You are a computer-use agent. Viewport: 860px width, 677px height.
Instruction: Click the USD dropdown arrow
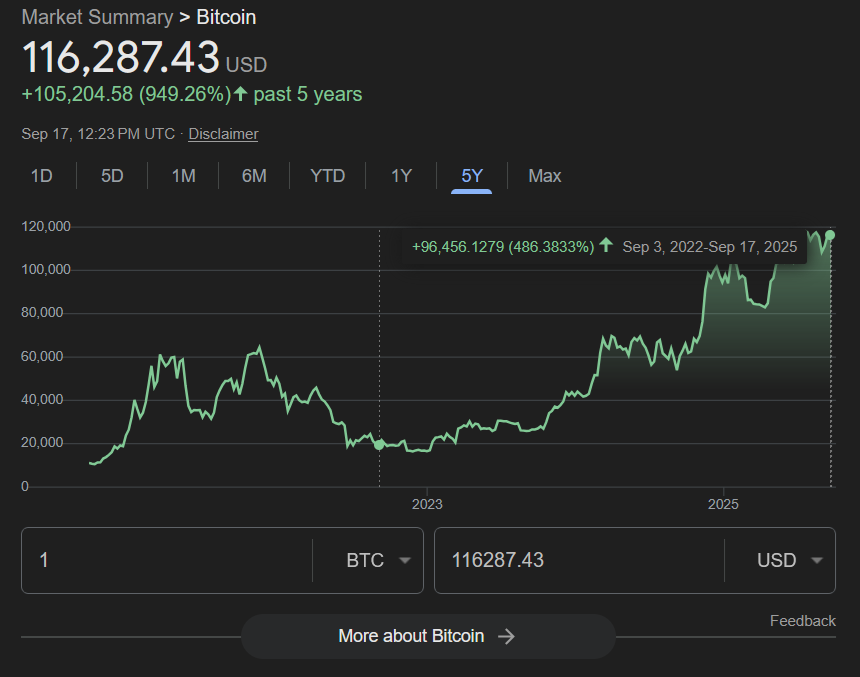pyautogui.click(x=817, y=561)
